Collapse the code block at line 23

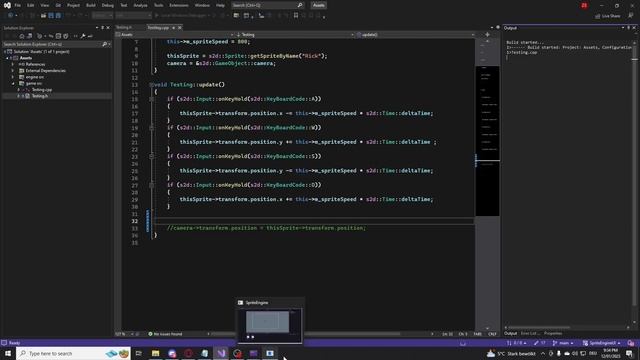click(151, 156)
